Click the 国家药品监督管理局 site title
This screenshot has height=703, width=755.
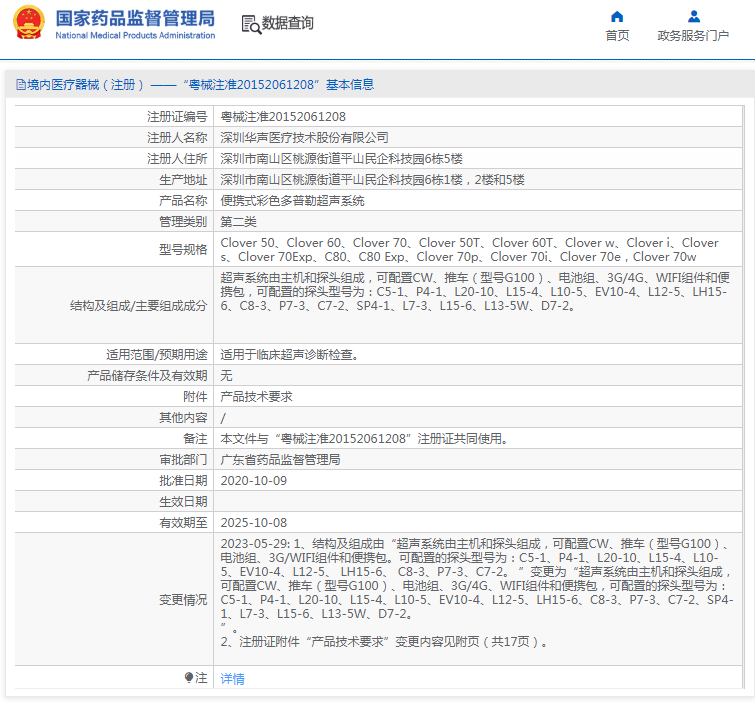click(x=135, y=18)
